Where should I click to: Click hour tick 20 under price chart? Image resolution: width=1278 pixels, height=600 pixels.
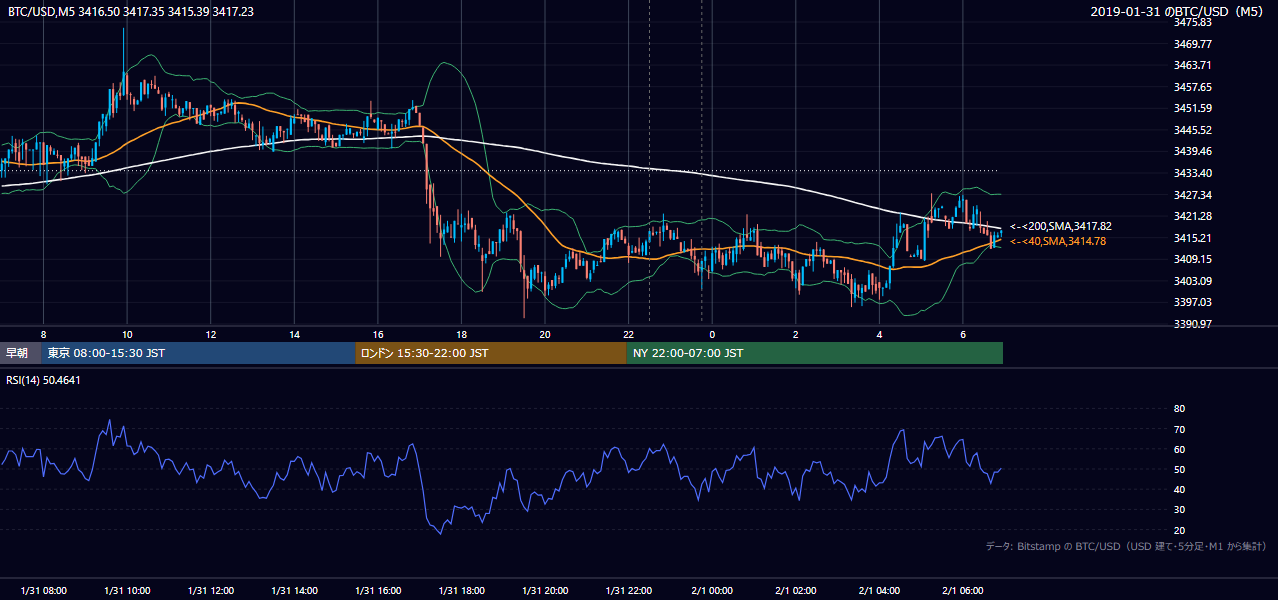(545, 334)
